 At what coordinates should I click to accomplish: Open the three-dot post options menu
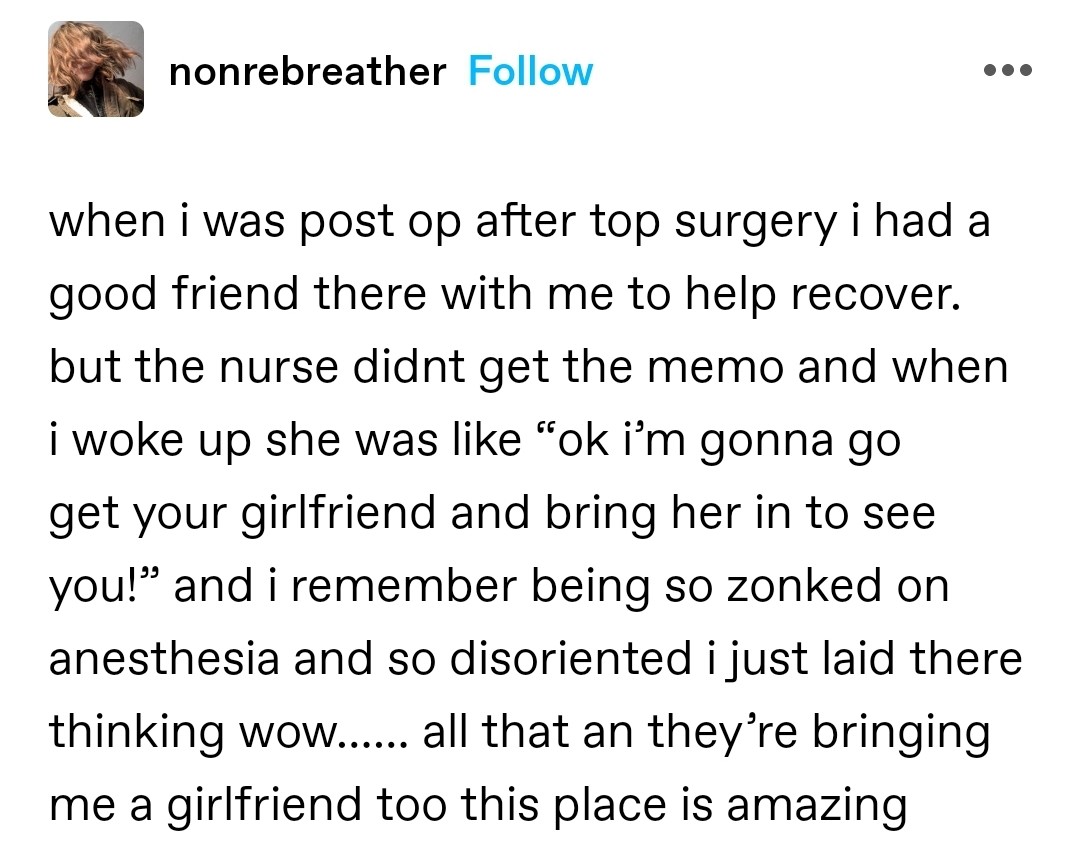pos(1007,72)
